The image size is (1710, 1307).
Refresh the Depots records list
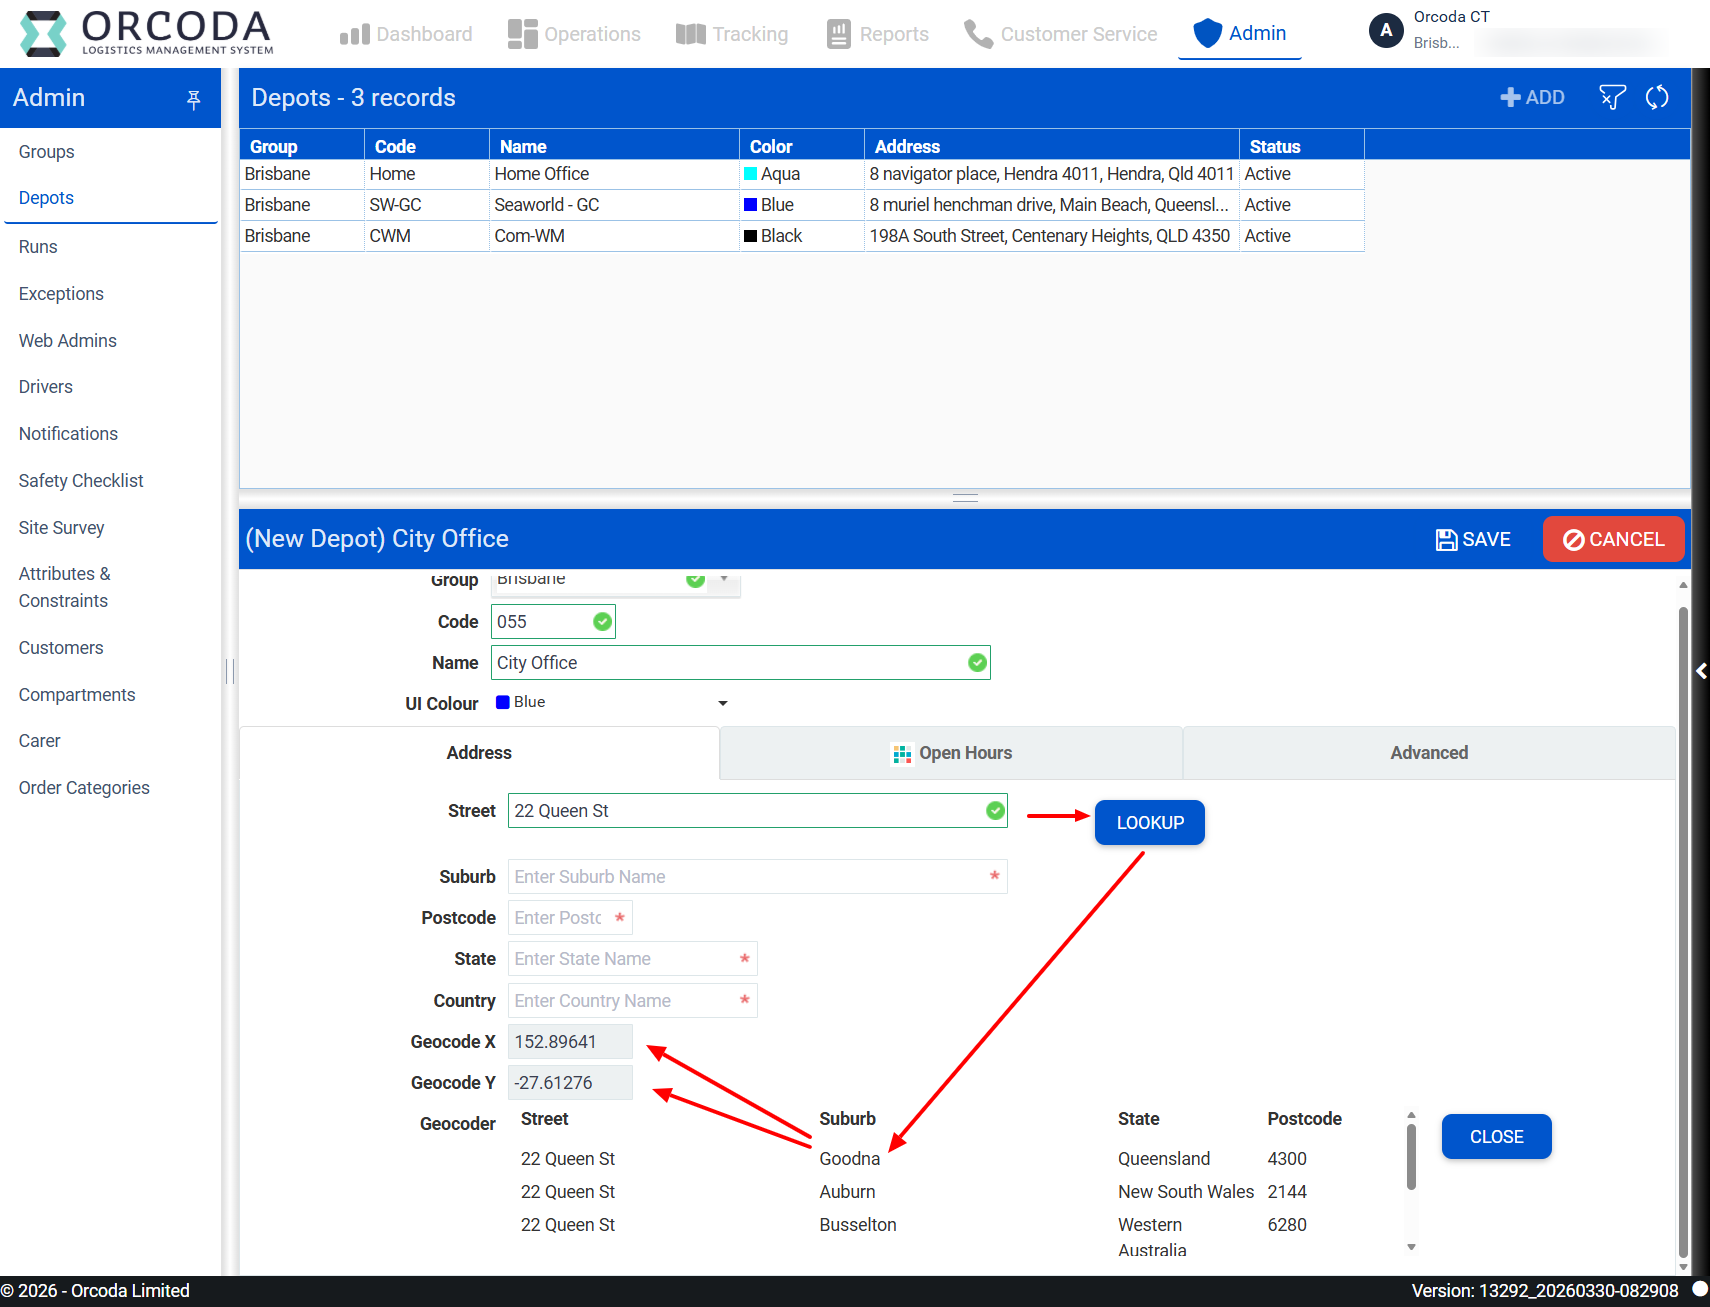tap(1657, 97)
